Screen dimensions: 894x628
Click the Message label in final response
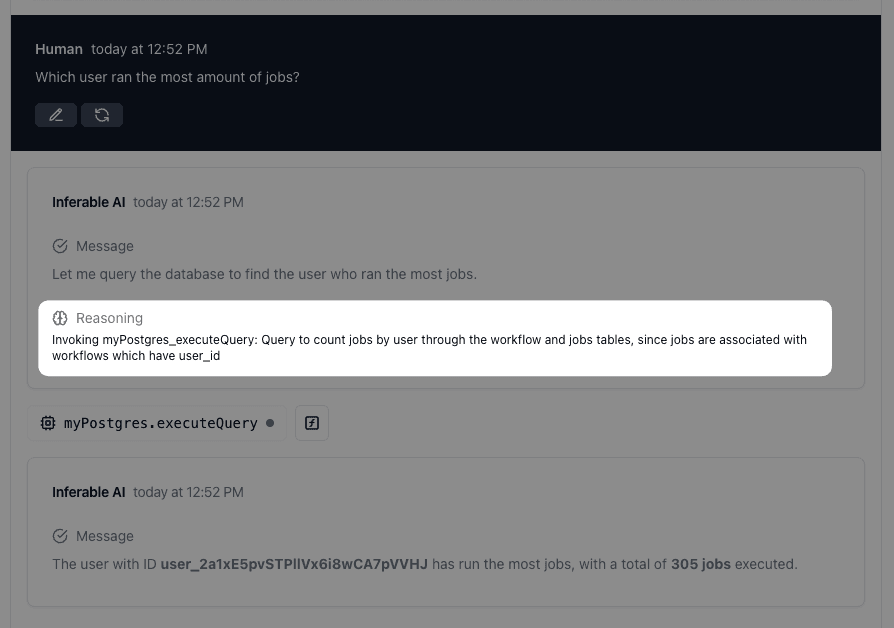pos(105,536)
